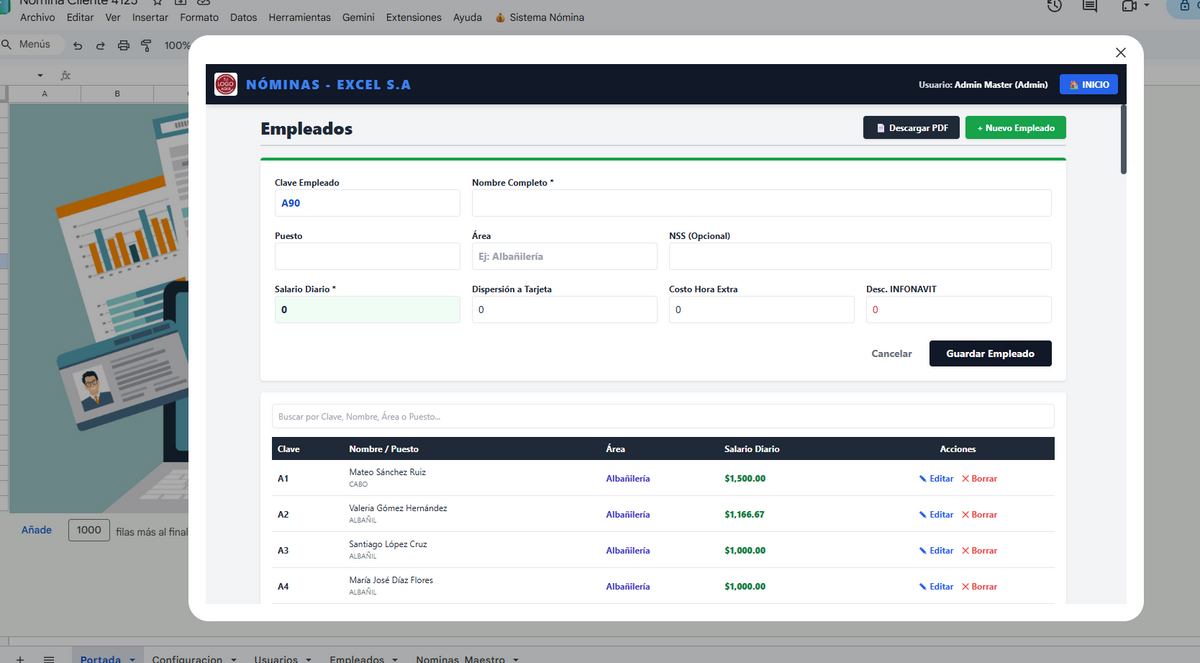The height and width of the screenshot is (663, 1200).
Task: Focus the Desc. INFONAVIT field
Action: coord(958,309)
